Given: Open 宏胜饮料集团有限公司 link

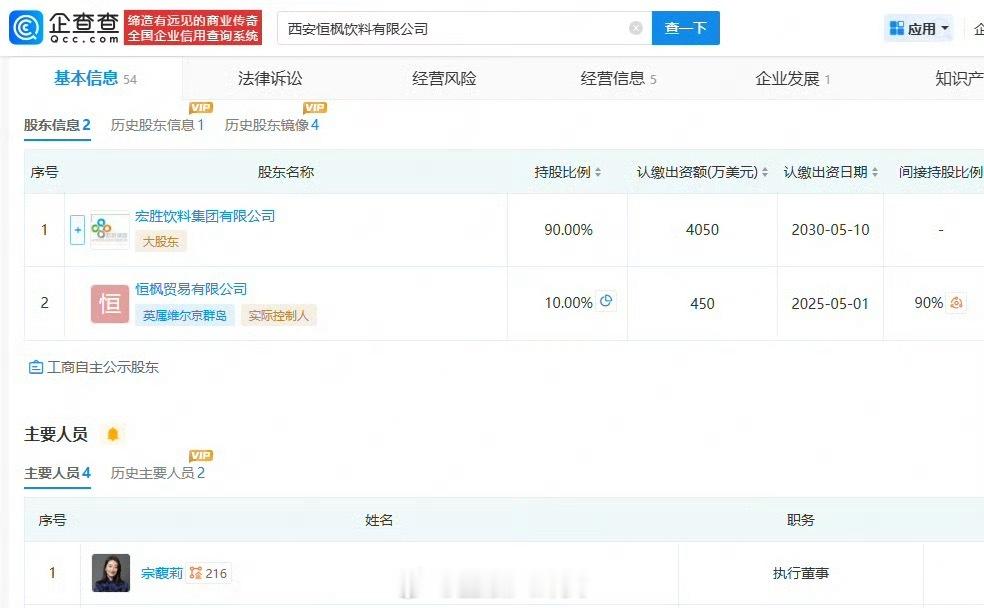Looking at the screenshot, I should pyautogui.click(x=205, y=216).
